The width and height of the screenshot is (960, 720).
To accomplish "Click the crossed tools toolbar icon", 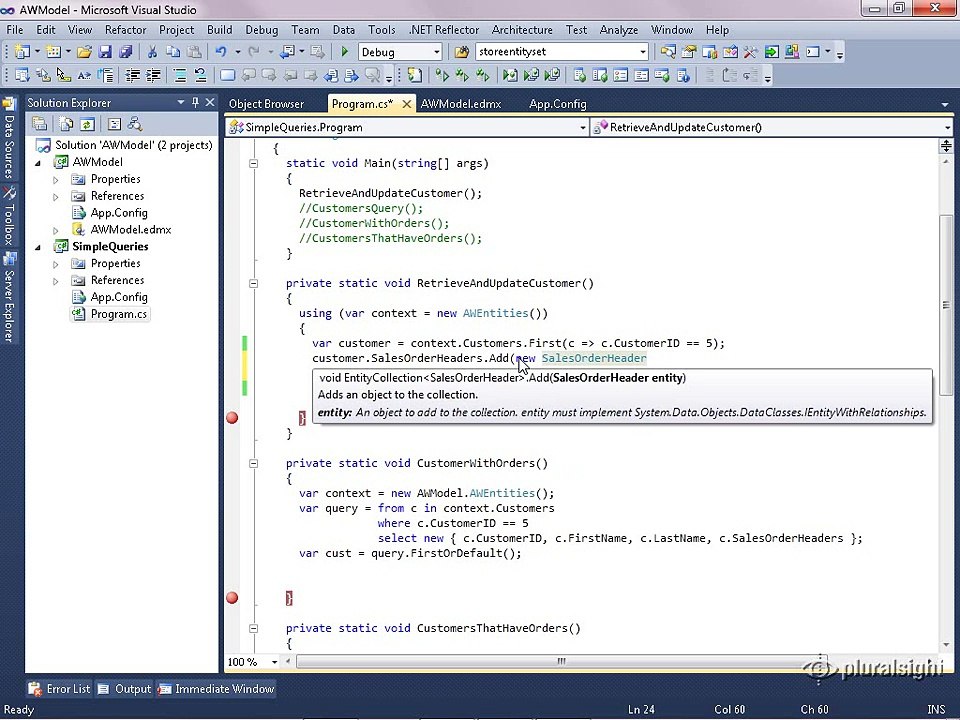I will pyautogui.click(x=751, y=52).
